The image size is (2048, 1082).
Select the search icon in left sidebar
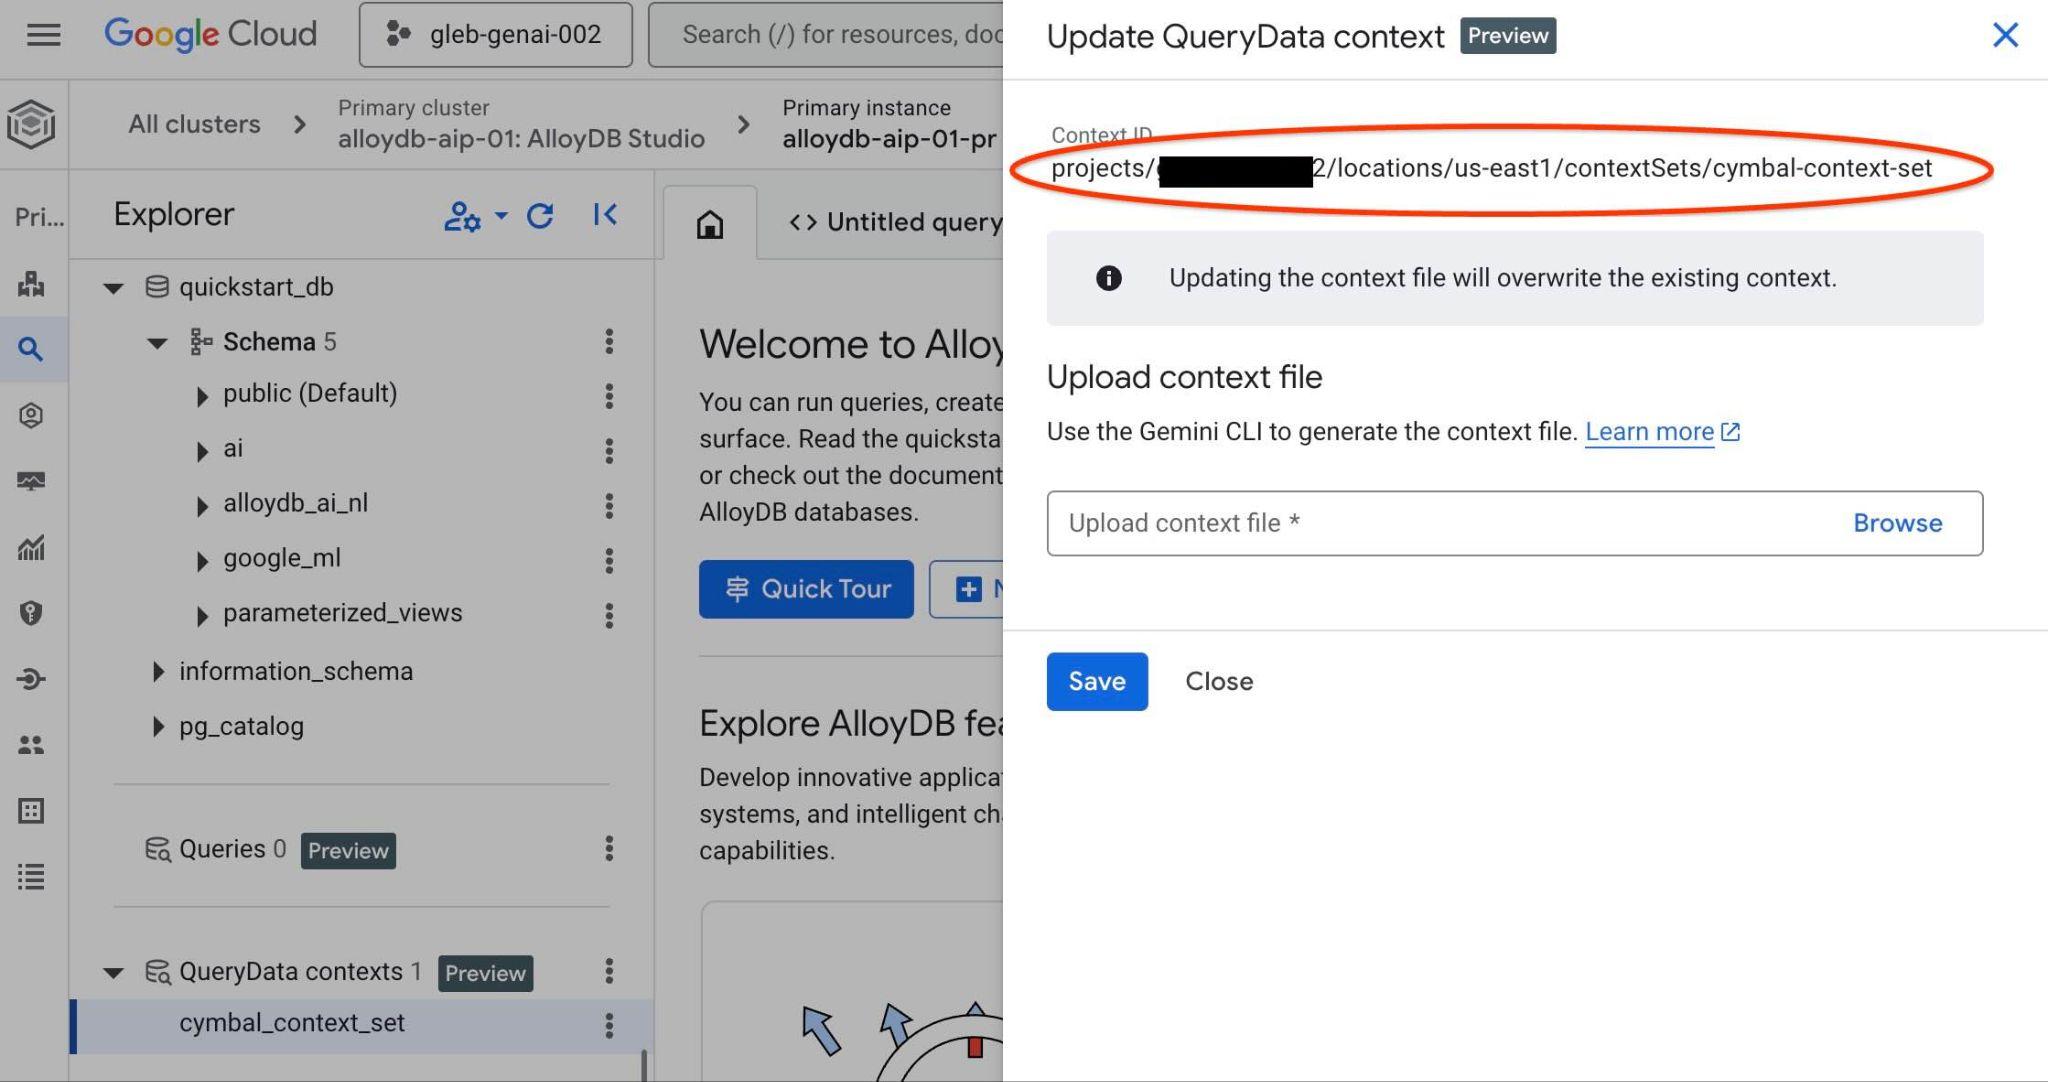[x=31, y=349]
